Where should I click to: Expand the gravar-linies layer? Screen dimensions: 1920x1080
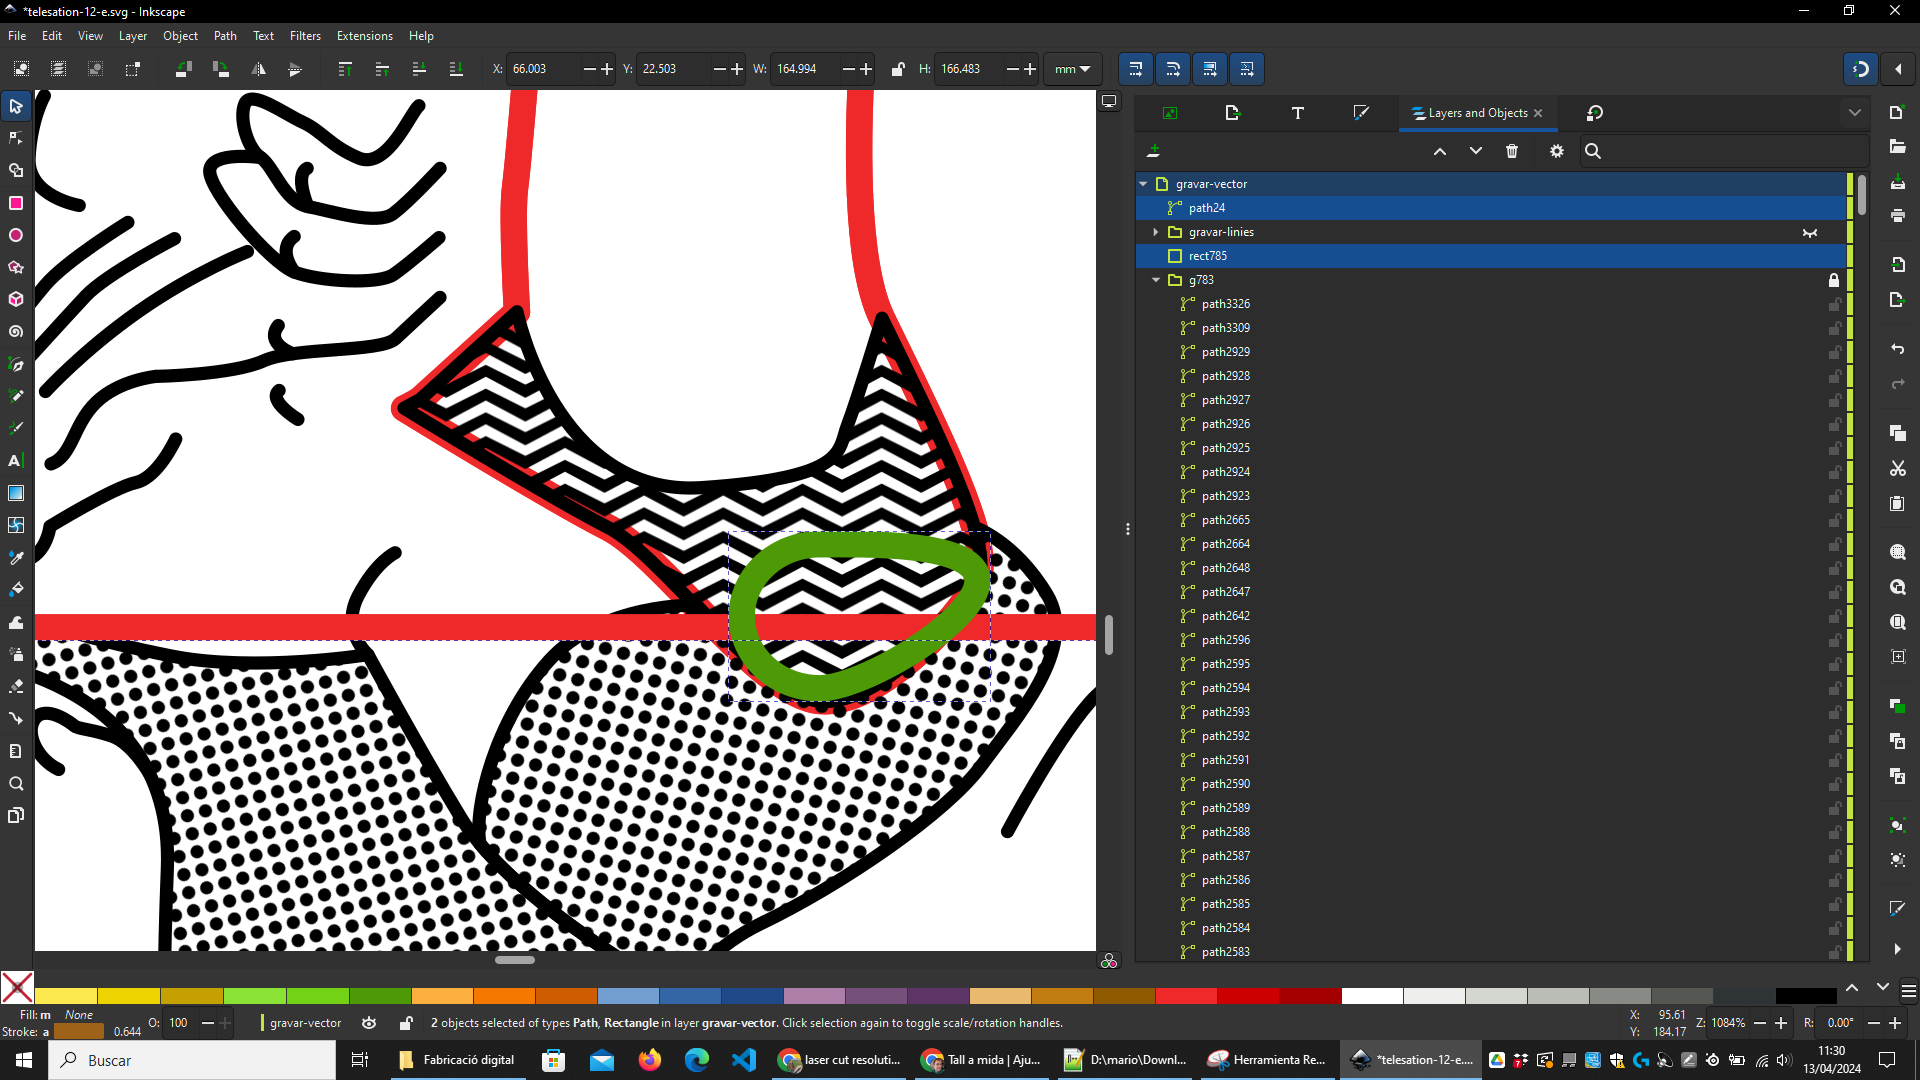point(1156,232)
